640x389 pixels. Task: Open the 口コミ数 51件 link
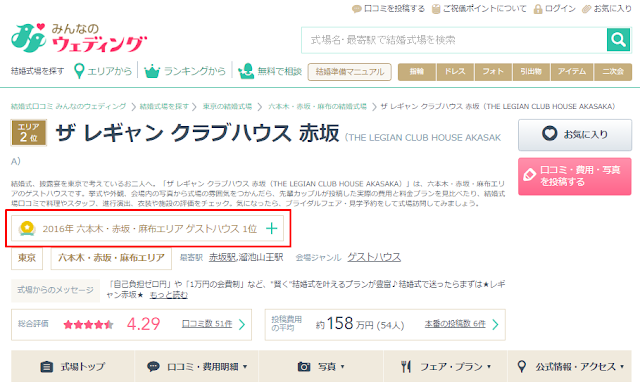pos(207,324)
